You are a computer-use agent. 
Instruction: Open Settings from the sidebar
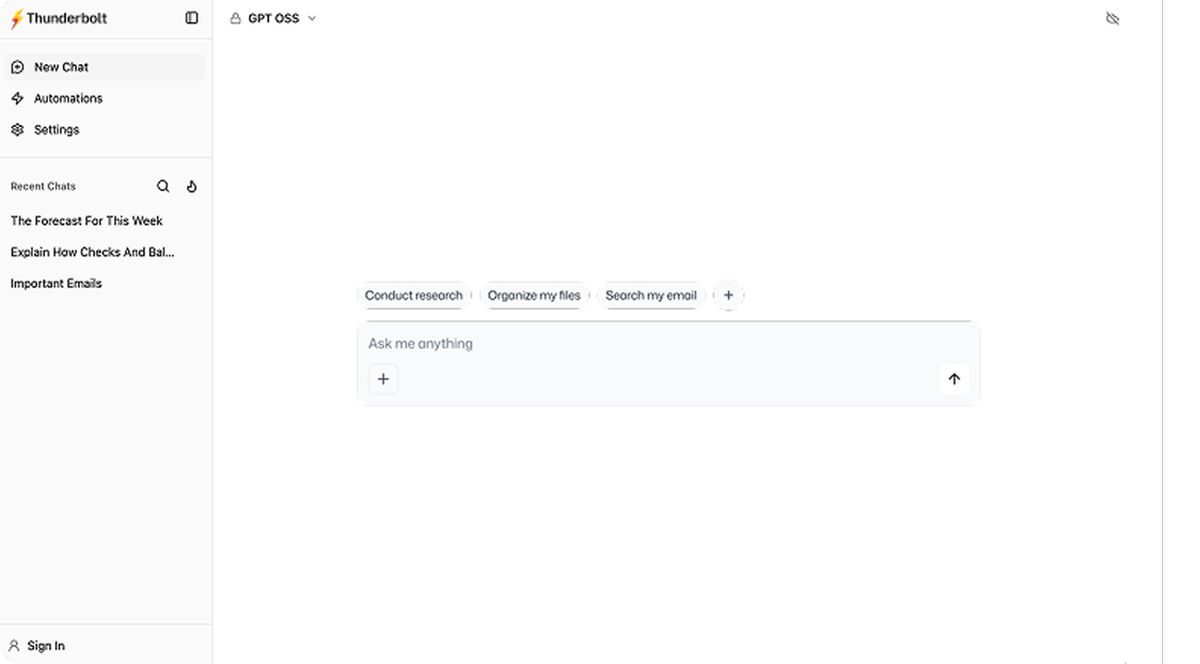[x=56, y=130]
